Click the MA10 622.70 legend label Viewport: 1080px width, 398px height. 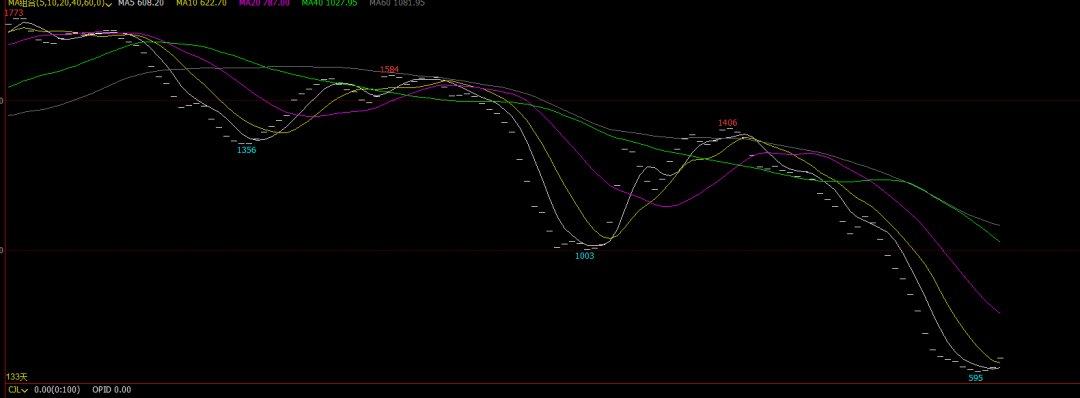[x=201, y=3]
